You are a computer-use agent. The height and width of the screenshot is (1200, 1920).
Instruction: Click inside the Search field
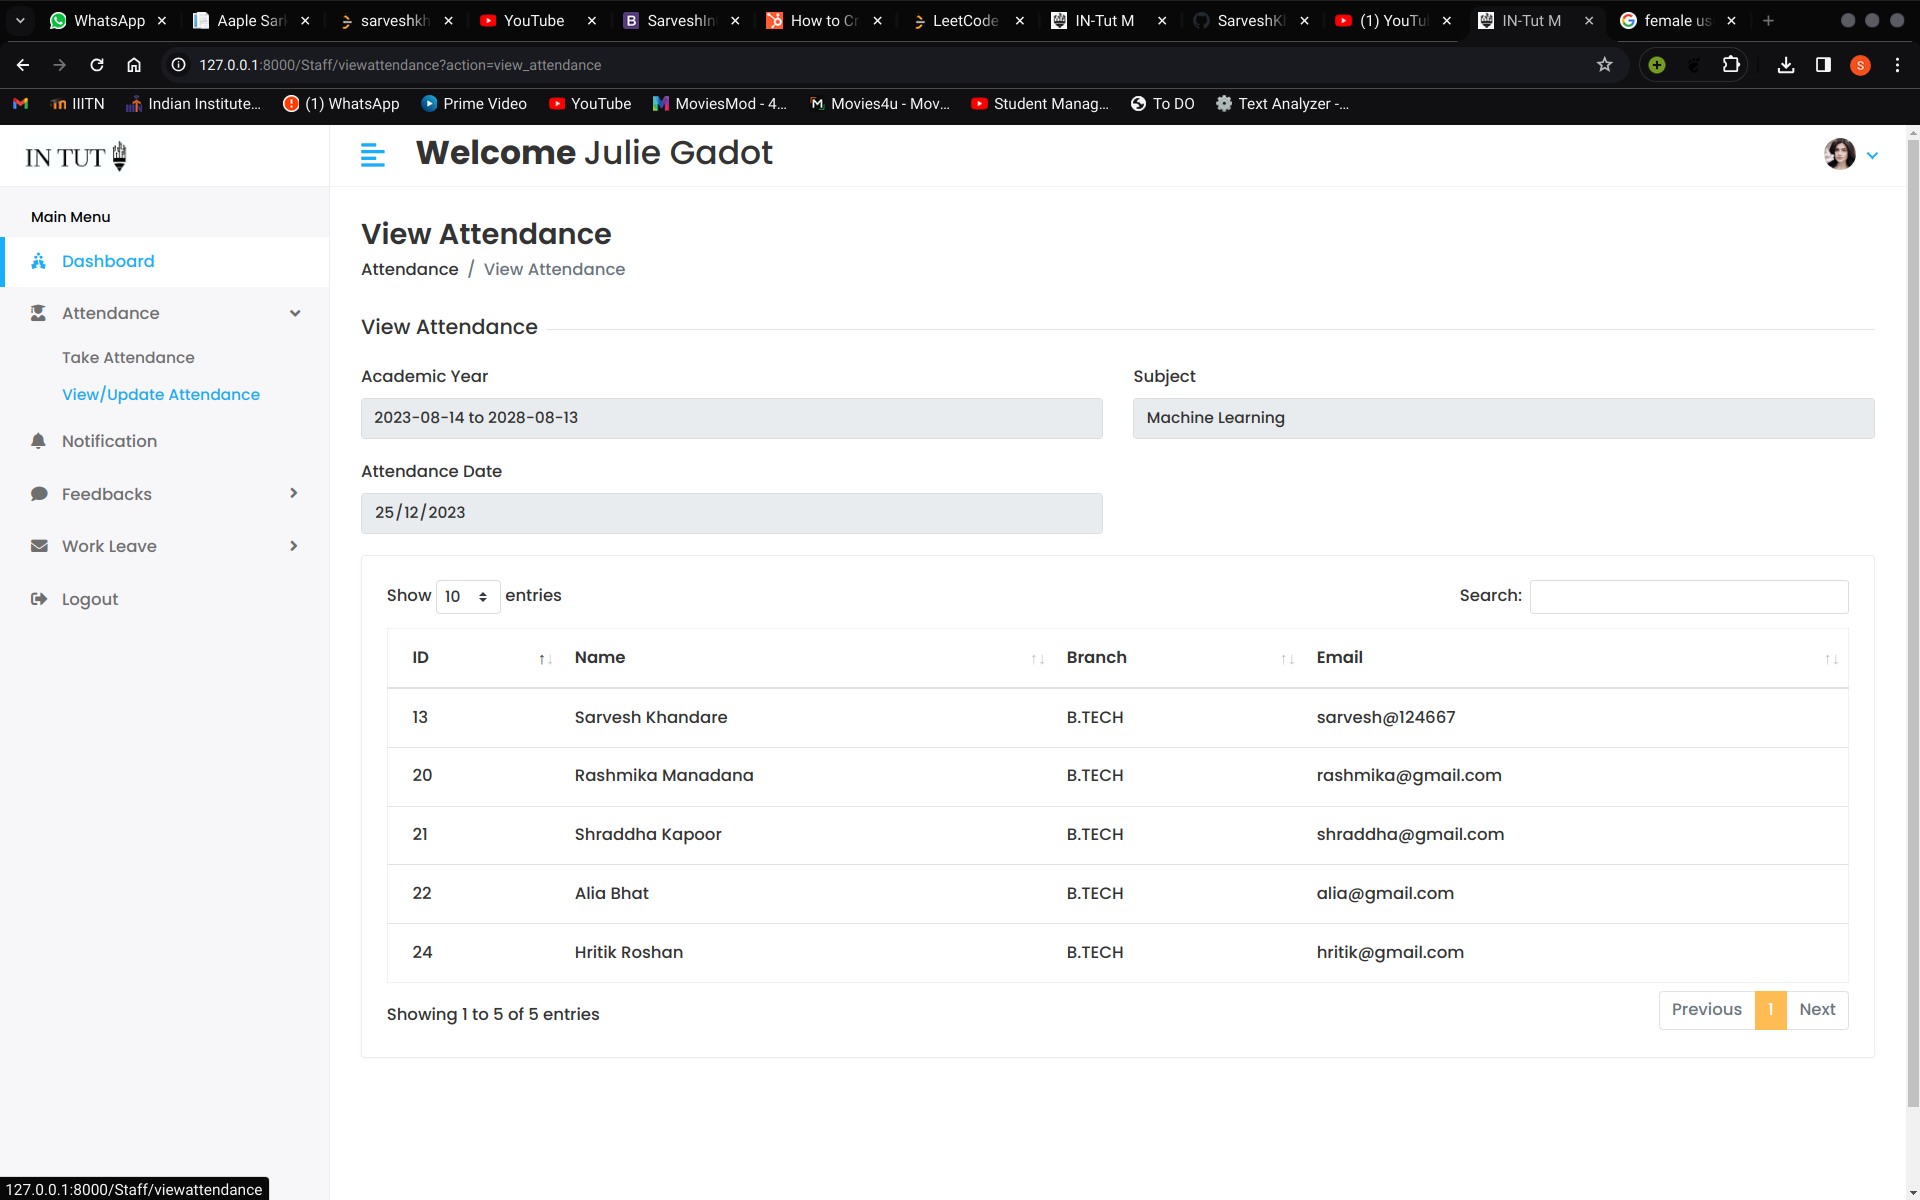point(1688,596)
